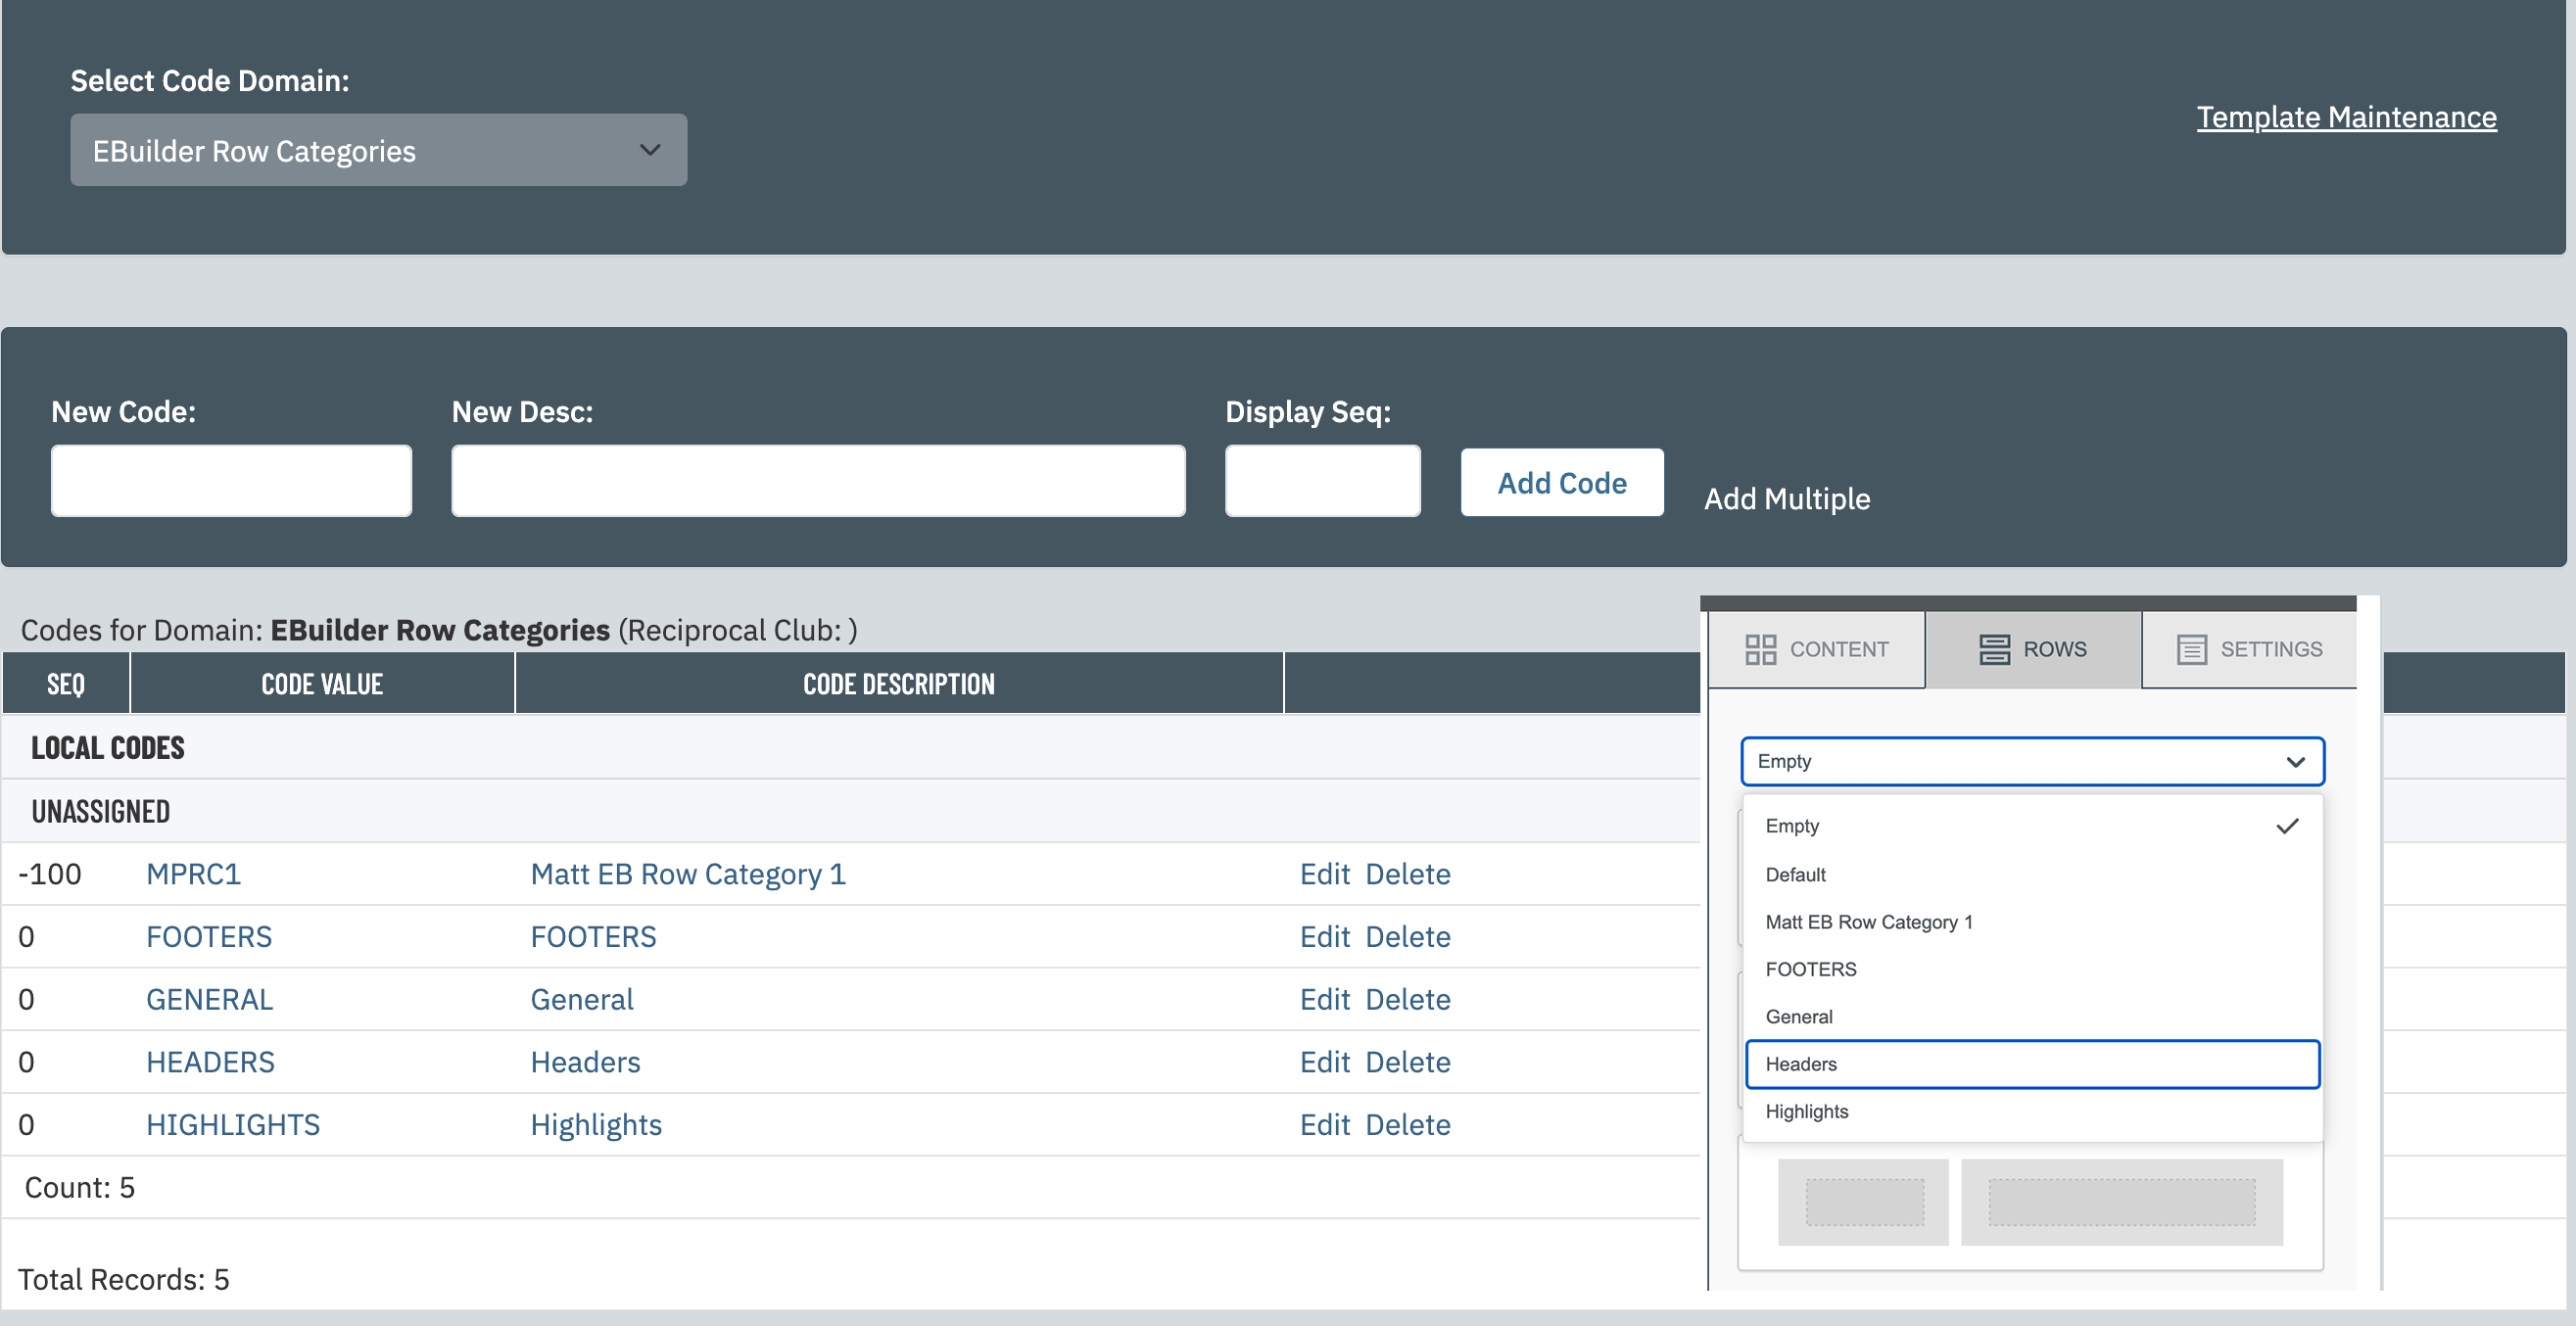Switch to the SETTINGS tab
2576x1326 pixels.
pyautogui.click(x=2250, y=649)
